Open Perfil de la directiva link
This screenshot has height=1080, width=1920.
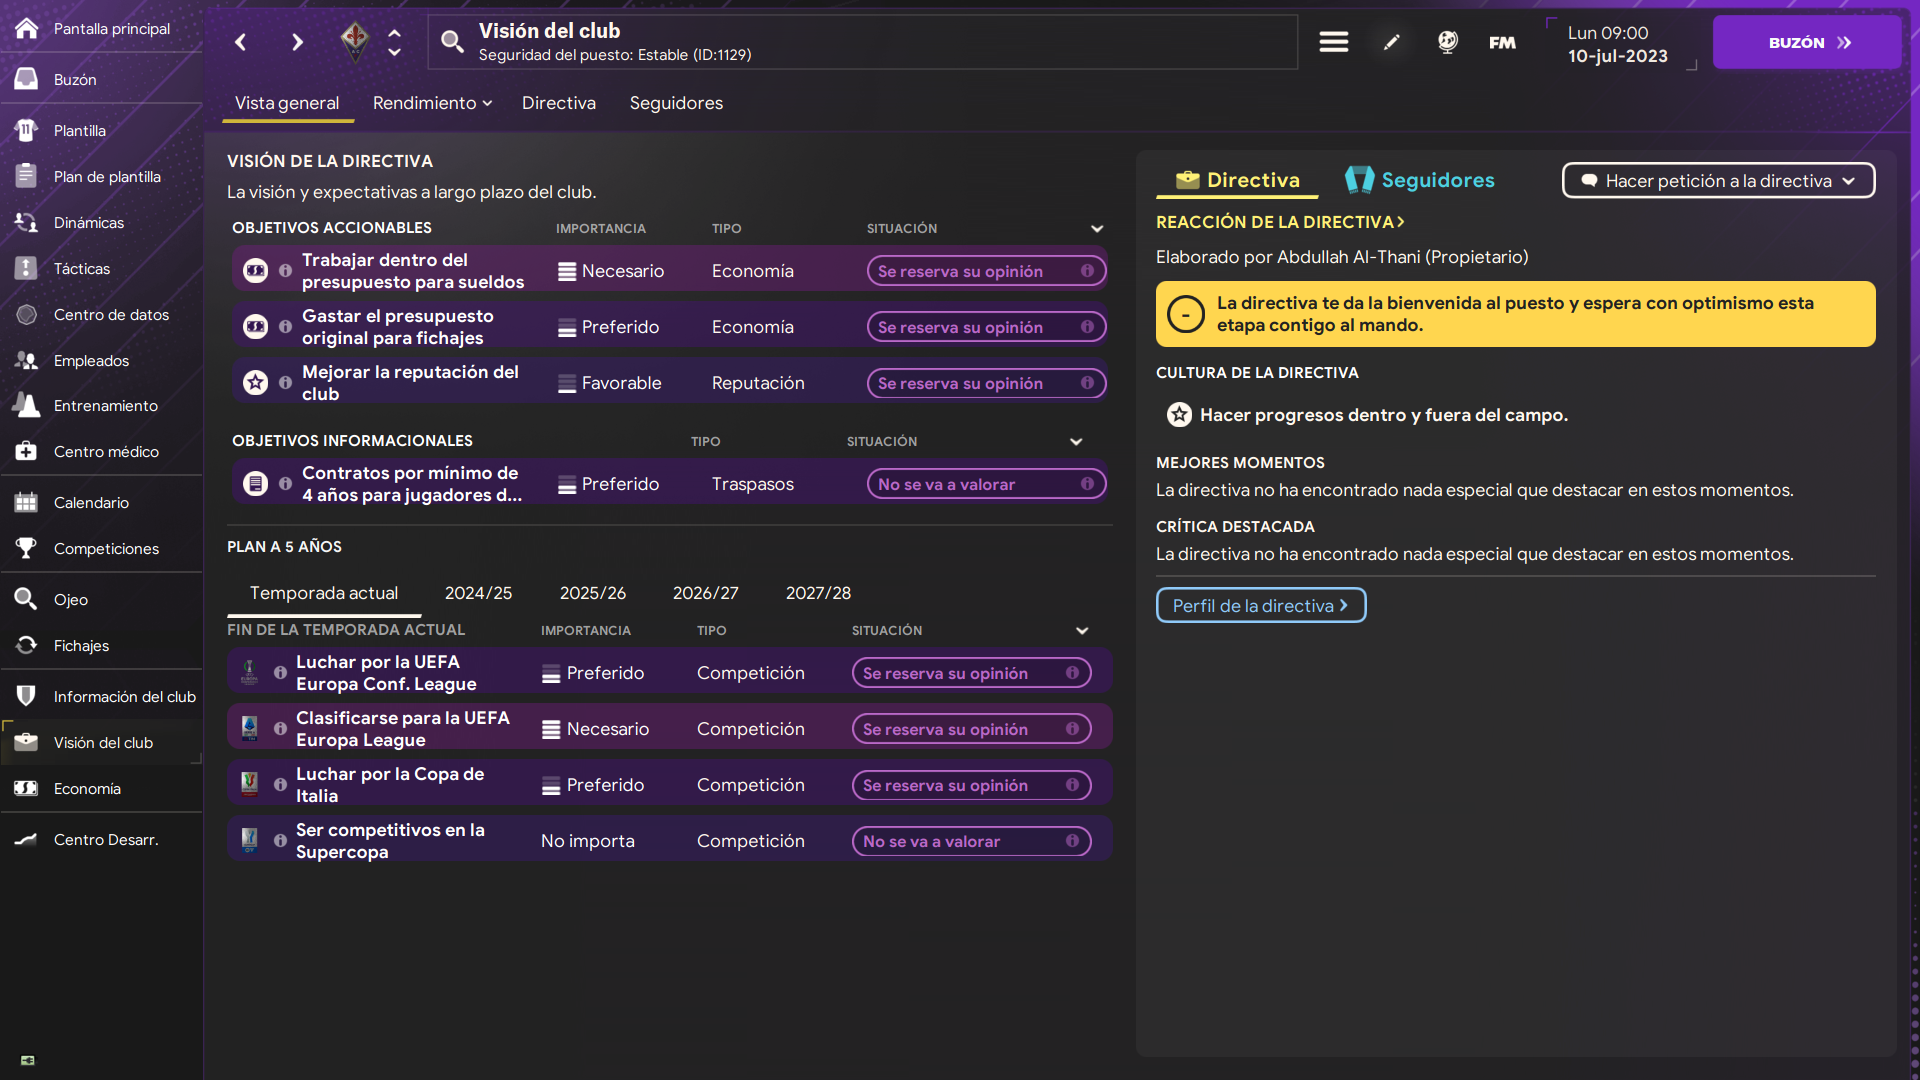[1261, 605]
